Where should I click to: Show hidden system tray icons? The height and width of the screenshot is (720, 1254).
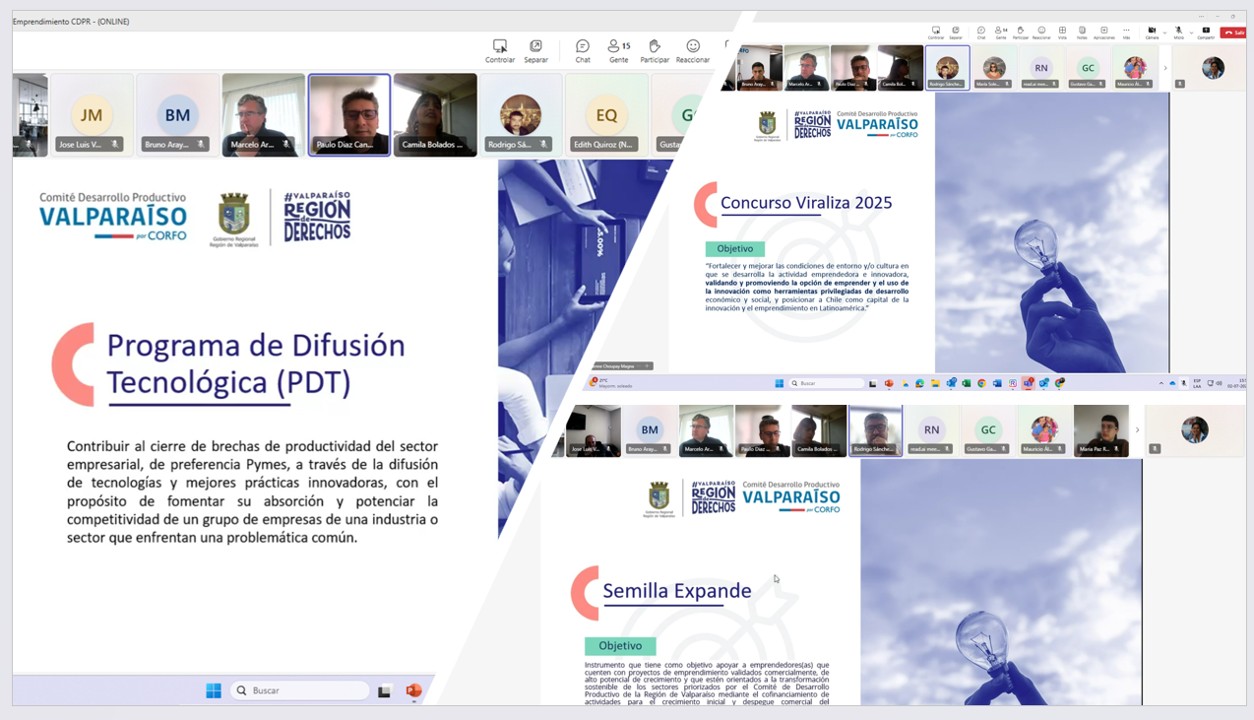click(1161, 383)
